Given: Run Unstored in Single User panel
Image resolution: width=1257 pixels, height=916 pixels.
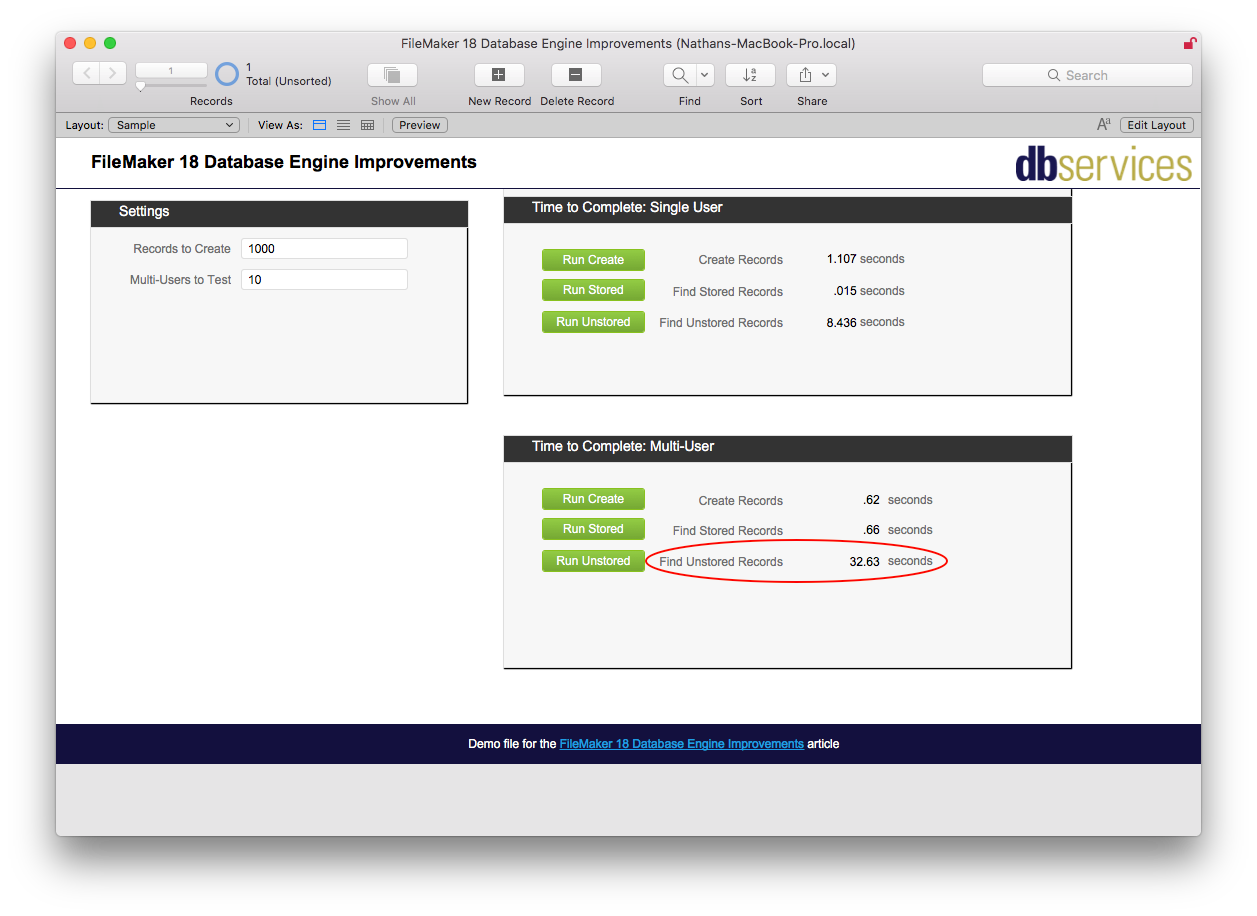Looking at the screenshot, I should [x=593, y=322].
